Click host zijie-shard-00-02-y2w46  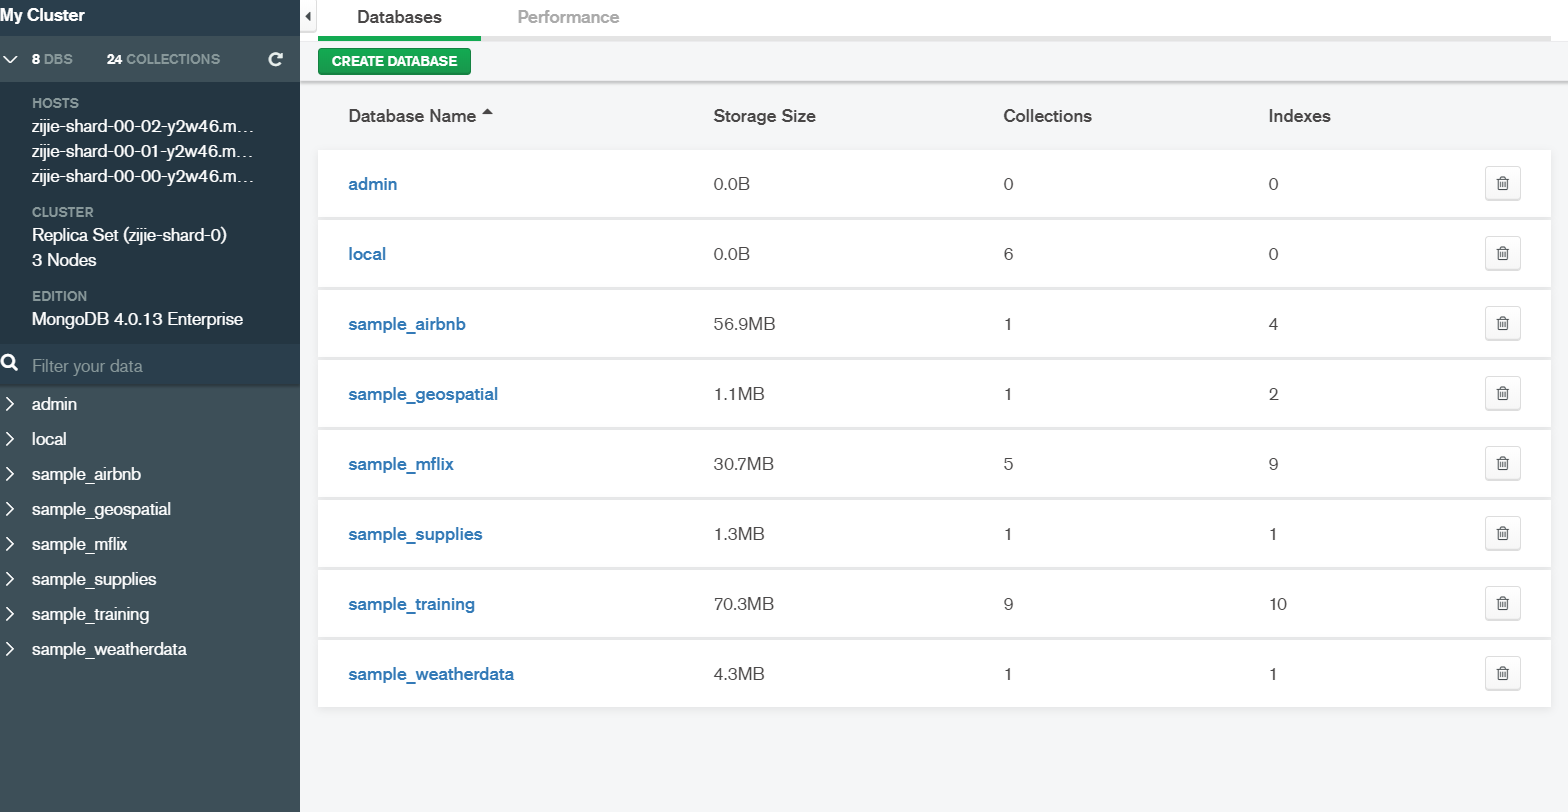[x=142, y=126]
